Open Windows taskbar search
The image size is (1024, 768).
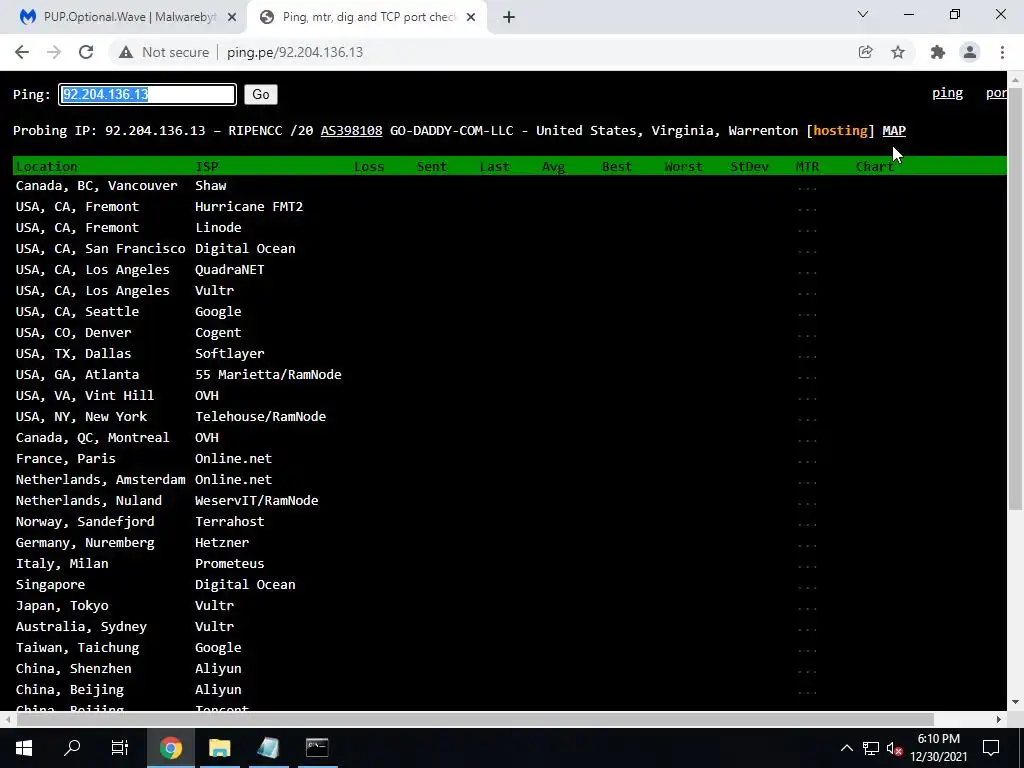pyautogui.click(x=72, y=748)
